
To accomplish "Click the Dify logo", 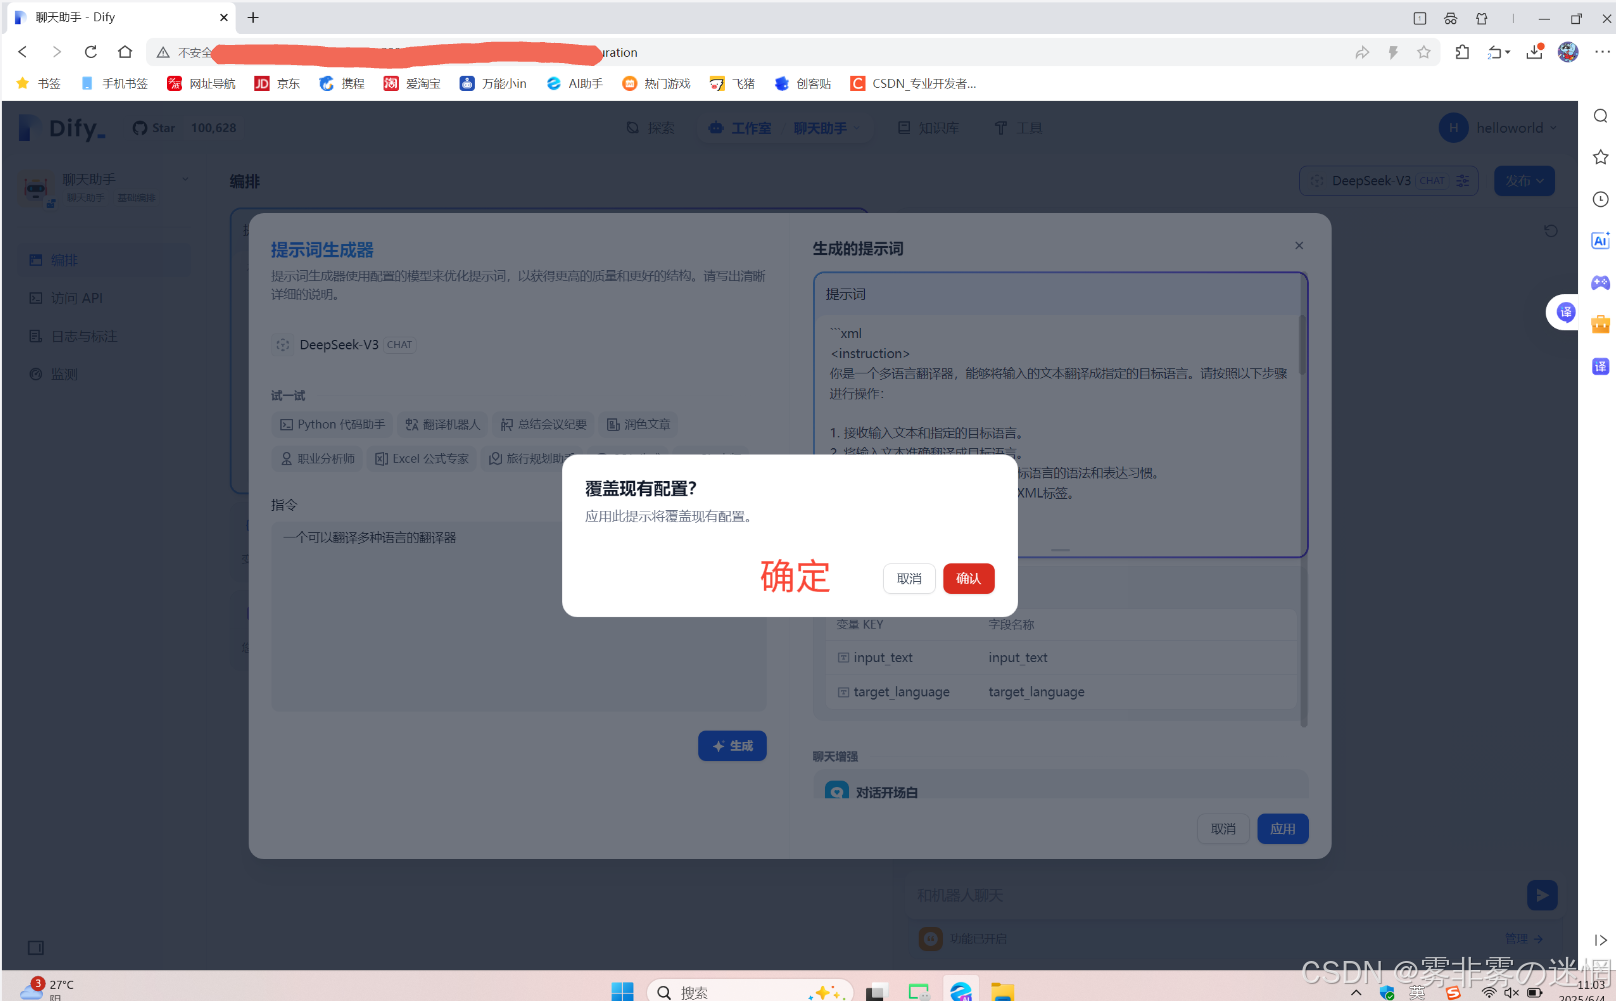I will (x=62, y=128).
